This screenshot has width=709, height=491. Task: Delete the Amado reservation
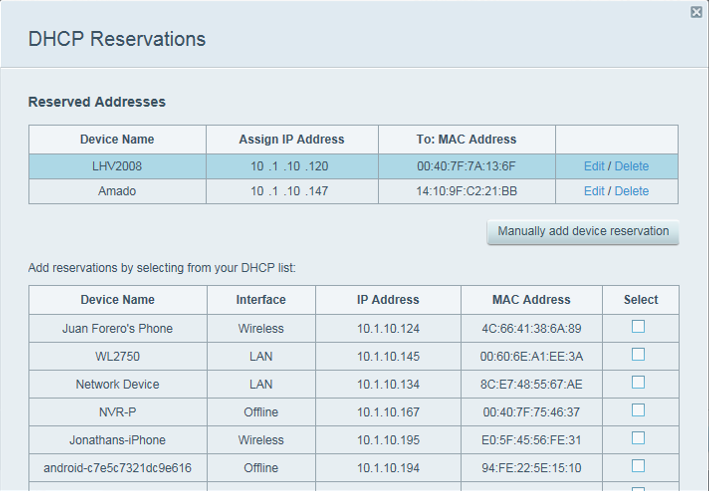[631, 191]
